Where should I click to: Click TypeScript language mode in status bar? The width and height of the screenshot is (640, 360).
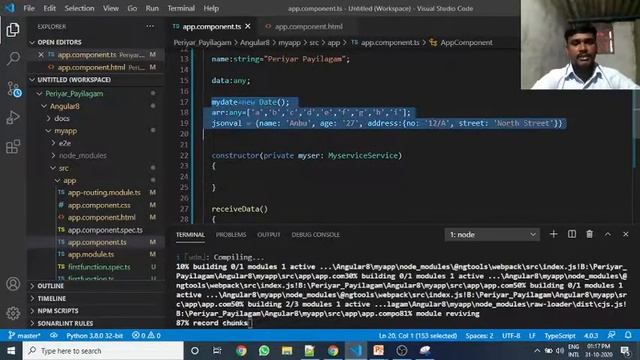[560, 336]
